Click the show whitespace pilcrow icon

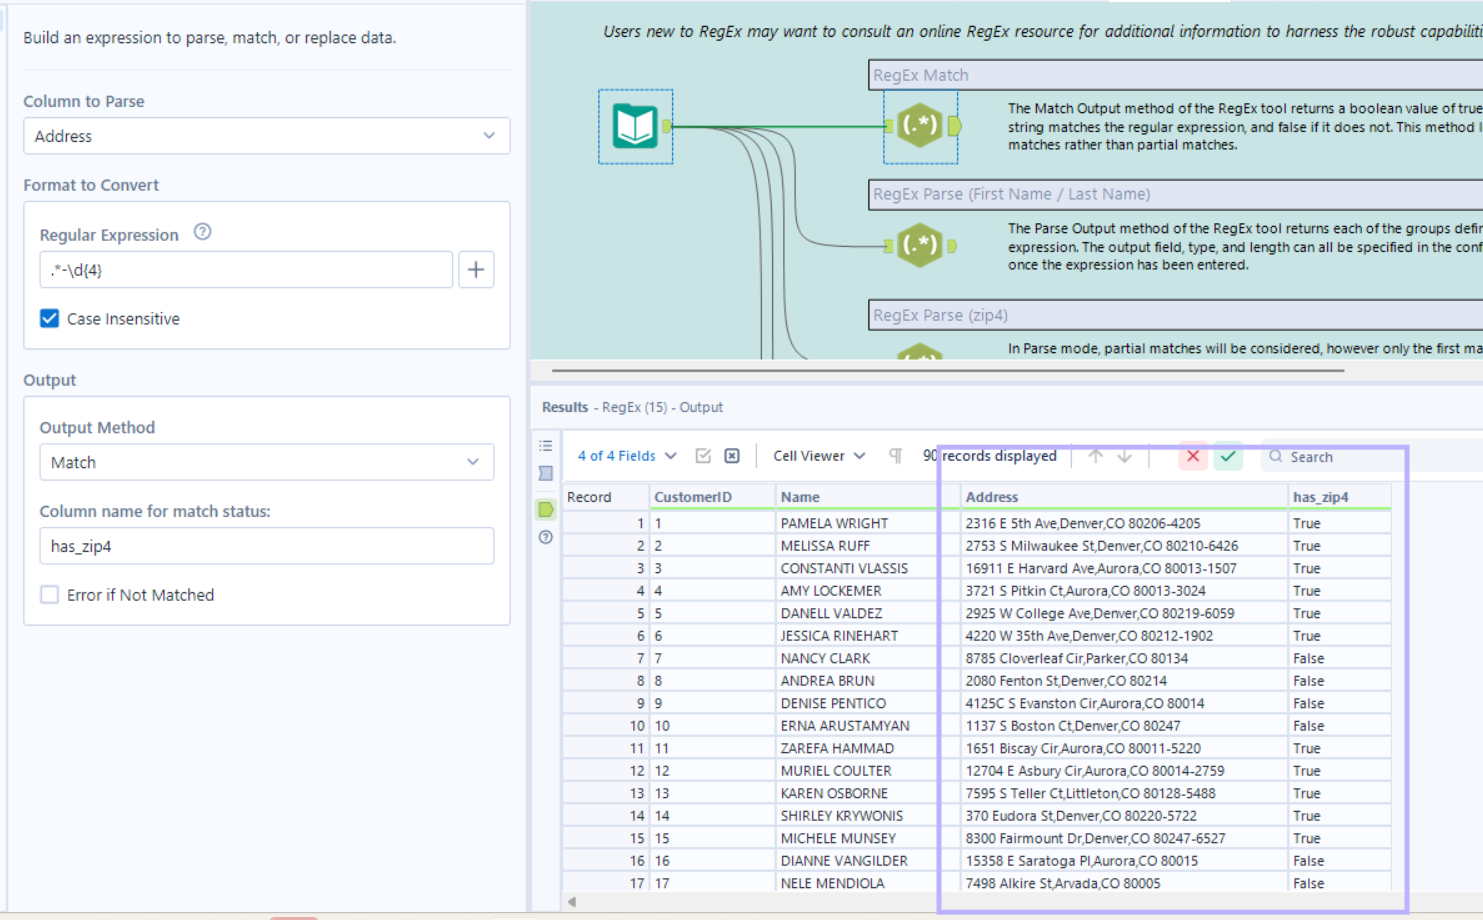[895, 456]
